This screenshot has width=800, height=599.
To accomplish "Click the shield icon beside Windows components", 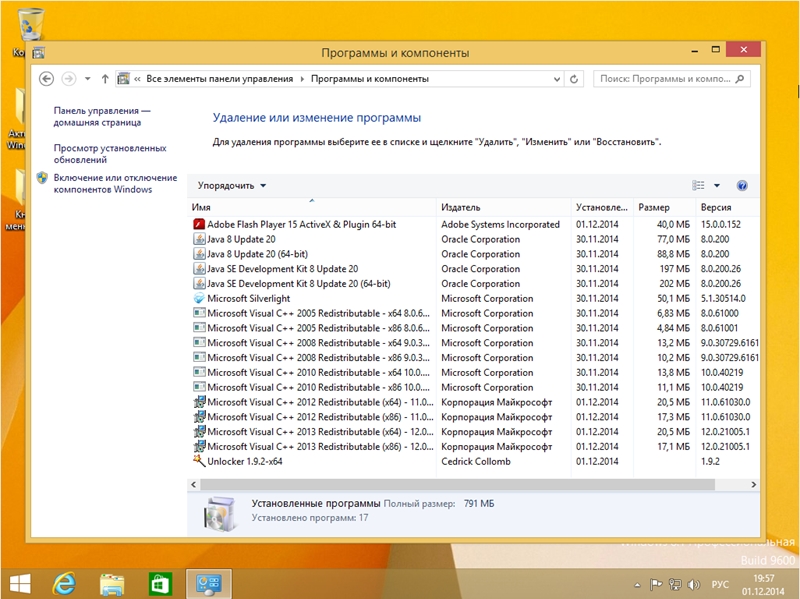I will tap(42, 178).
